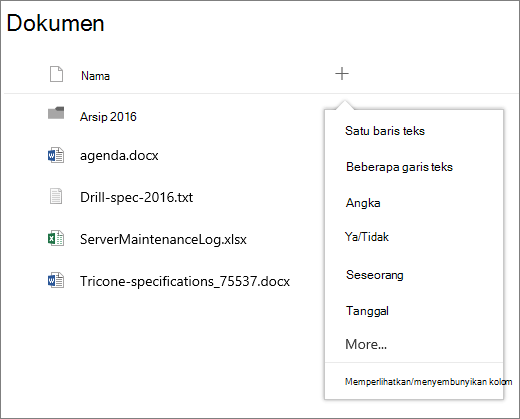520x419 pixels.
Task: Open Tricone-specifications_75537.docx file
Action: click(x=185, y=282)
